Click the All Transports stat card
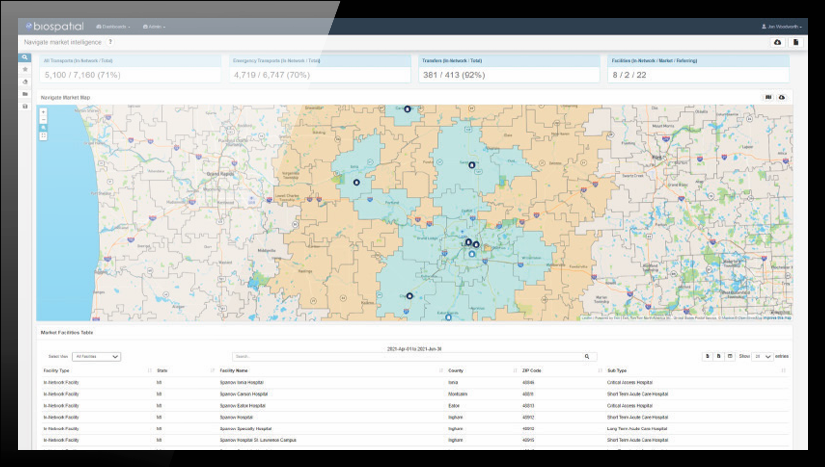Screen dimensions: 825x467 click(130, 68)
